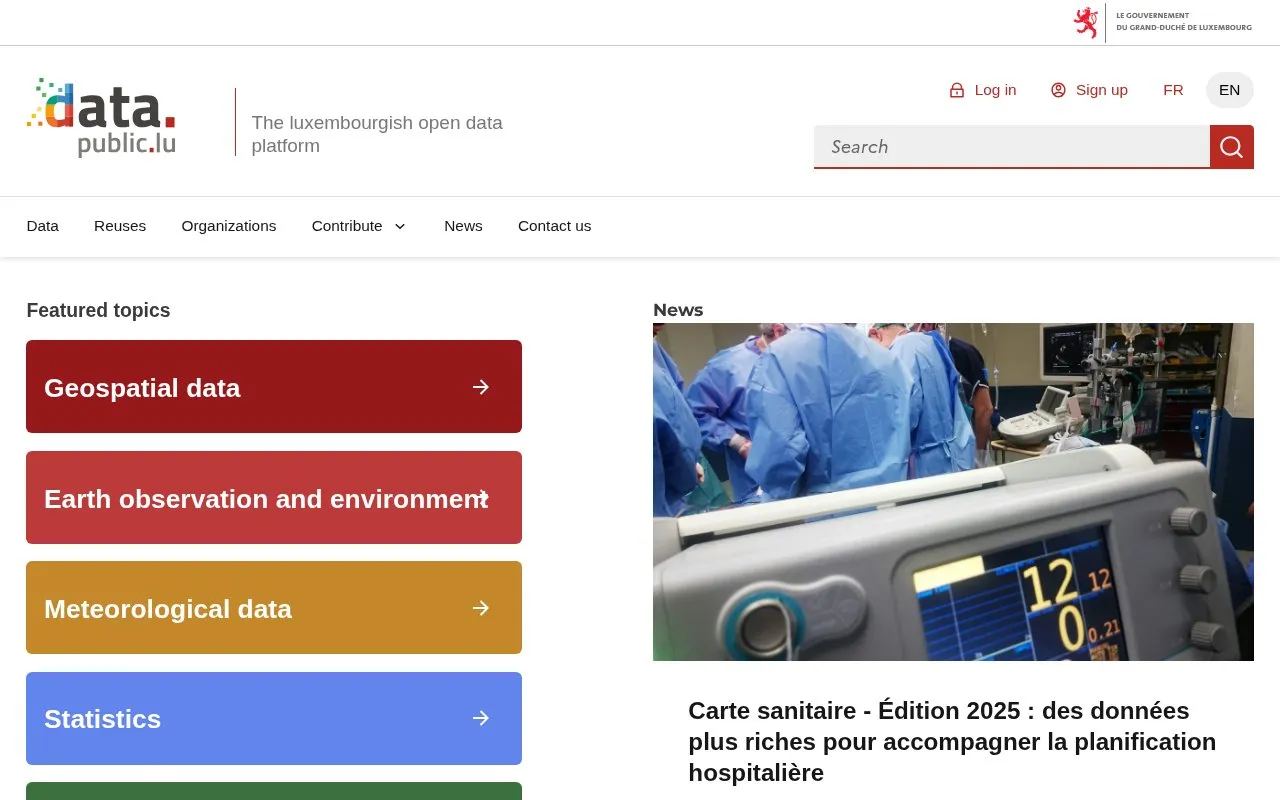
Task: Select the EN language option
Action: point(1229,90)
